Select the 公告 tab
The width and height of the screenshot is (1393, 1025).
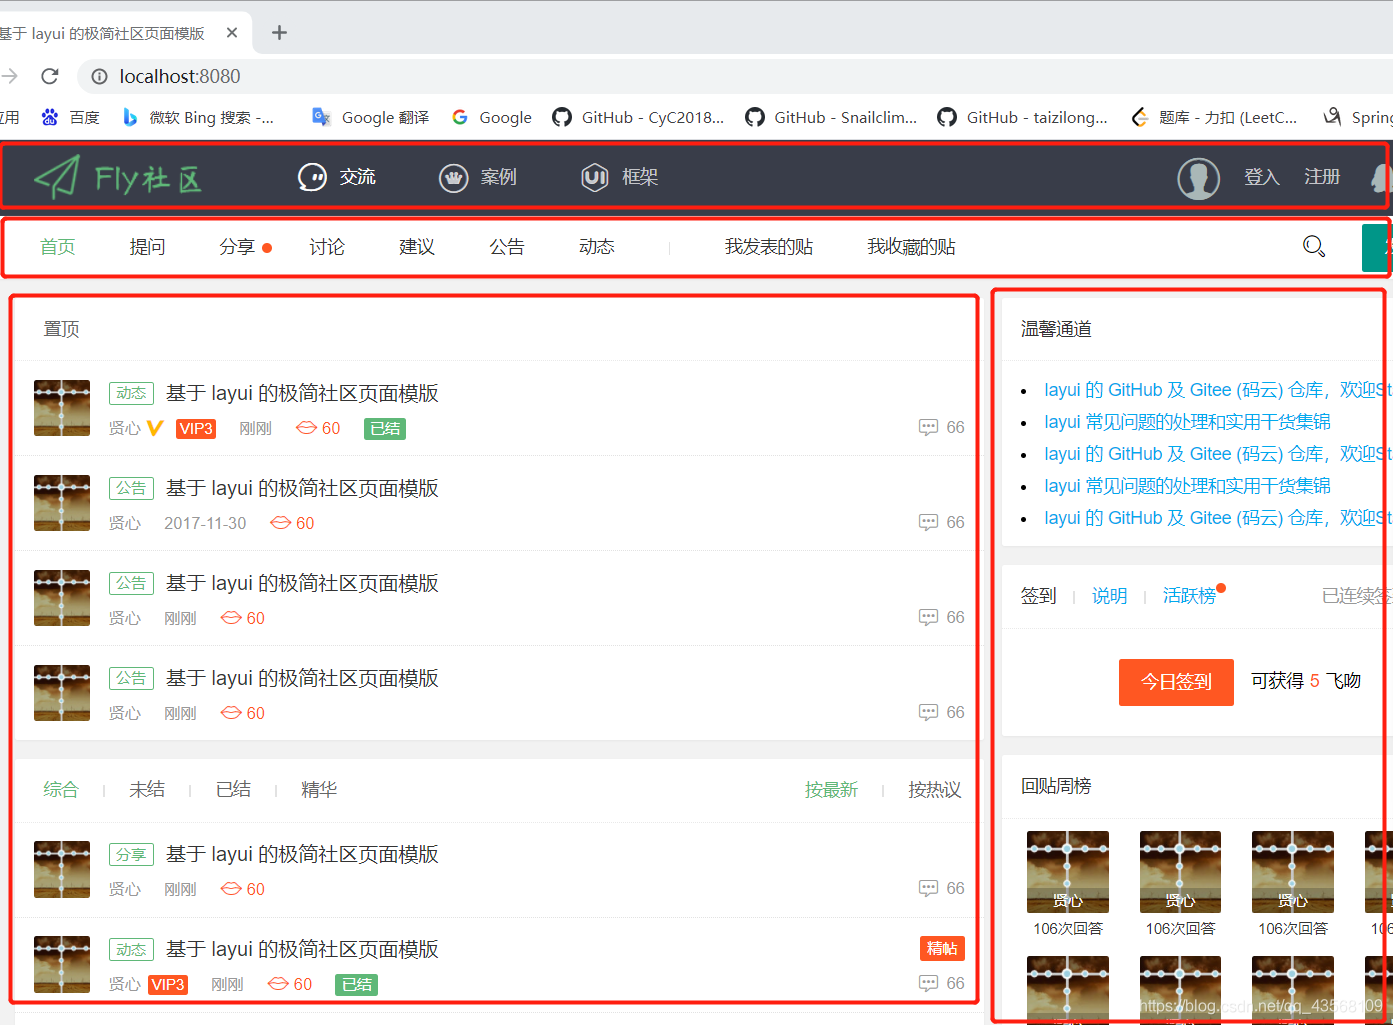point(507,247)
